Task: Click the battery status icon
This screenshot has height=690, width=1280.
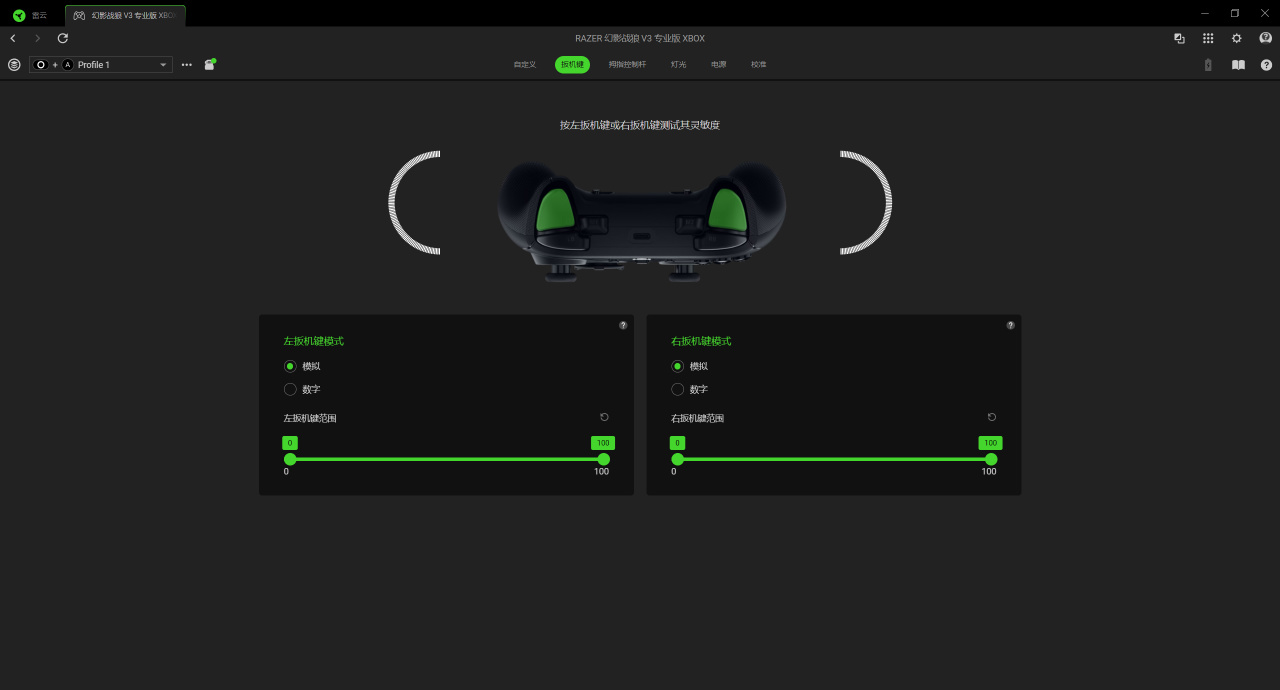Action: [x=1208, y=64]
